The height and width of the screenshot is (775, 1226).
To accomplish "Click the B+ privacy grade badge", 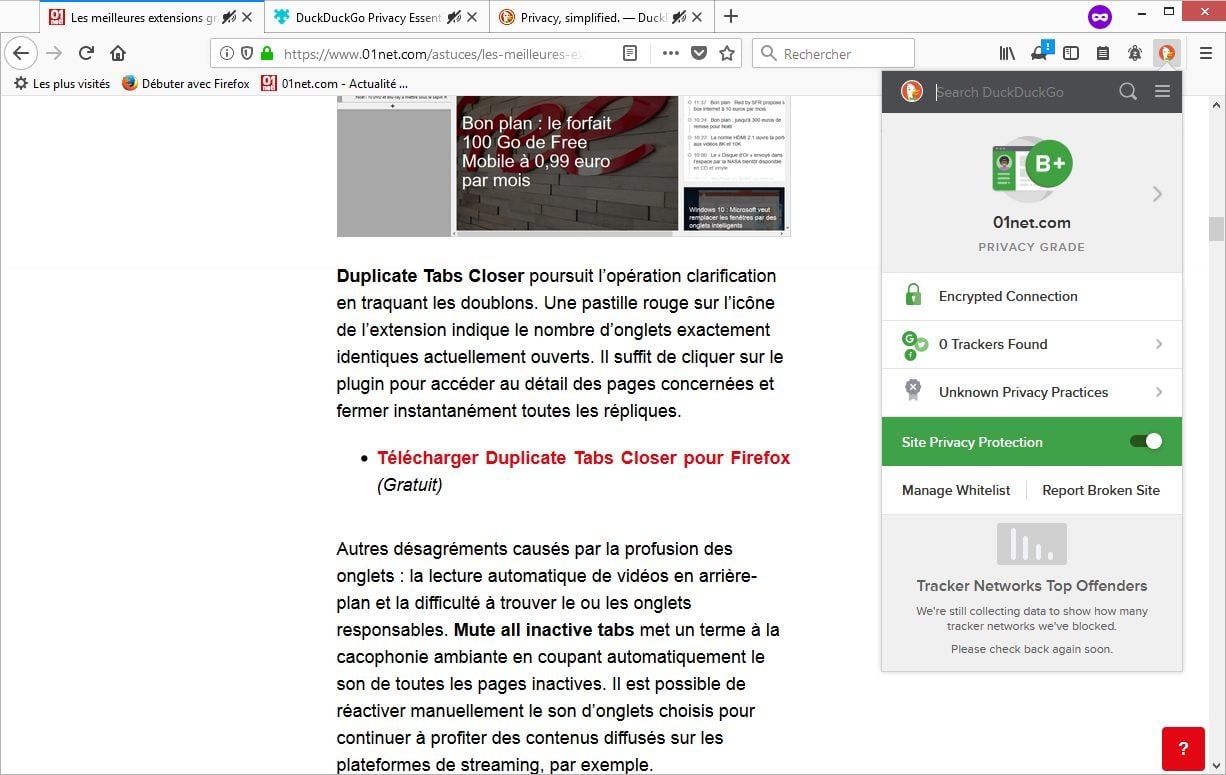I will coord(1048,163).
